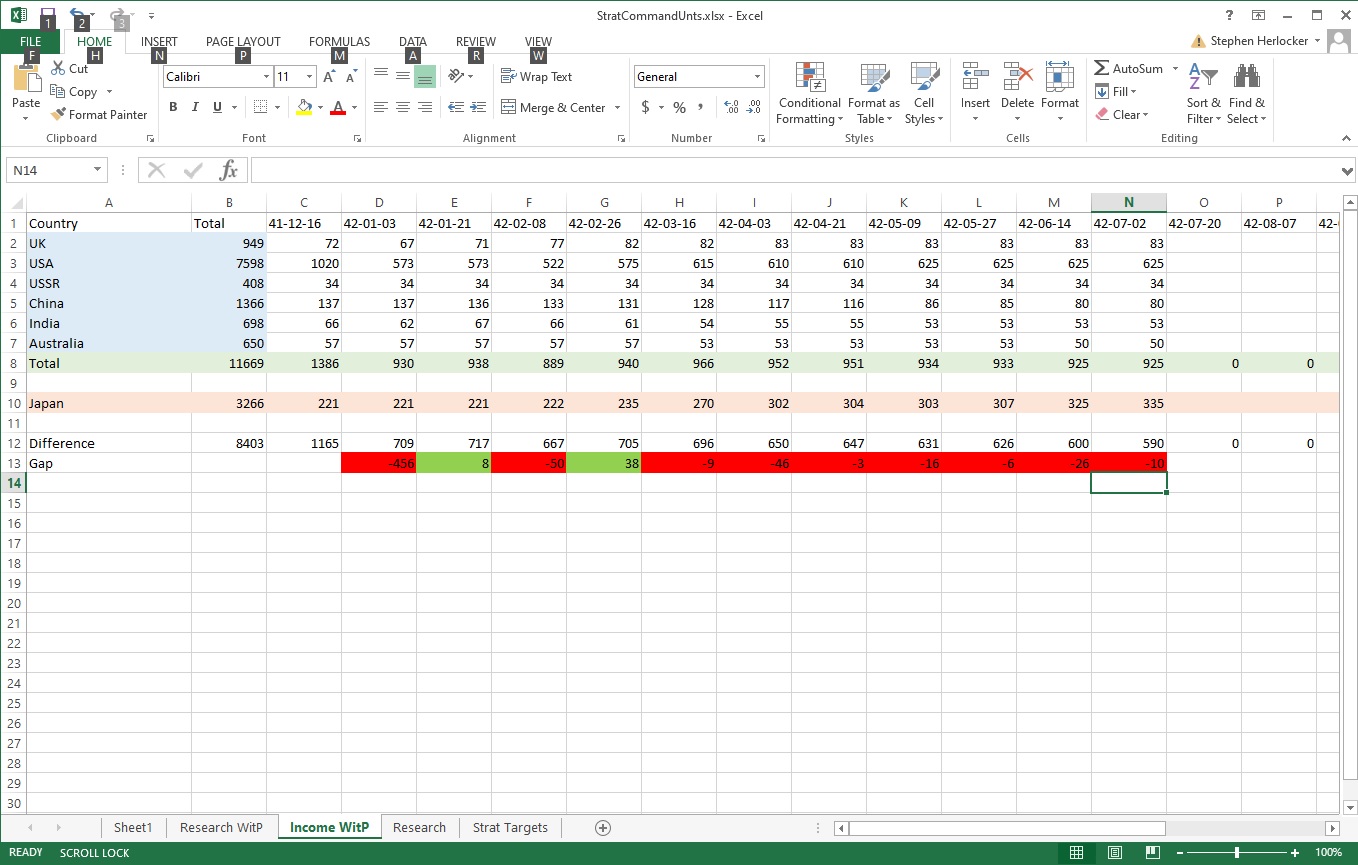Increase the cell indent
The width and height of the screenshot is (1358, 865).
[478, 107]
